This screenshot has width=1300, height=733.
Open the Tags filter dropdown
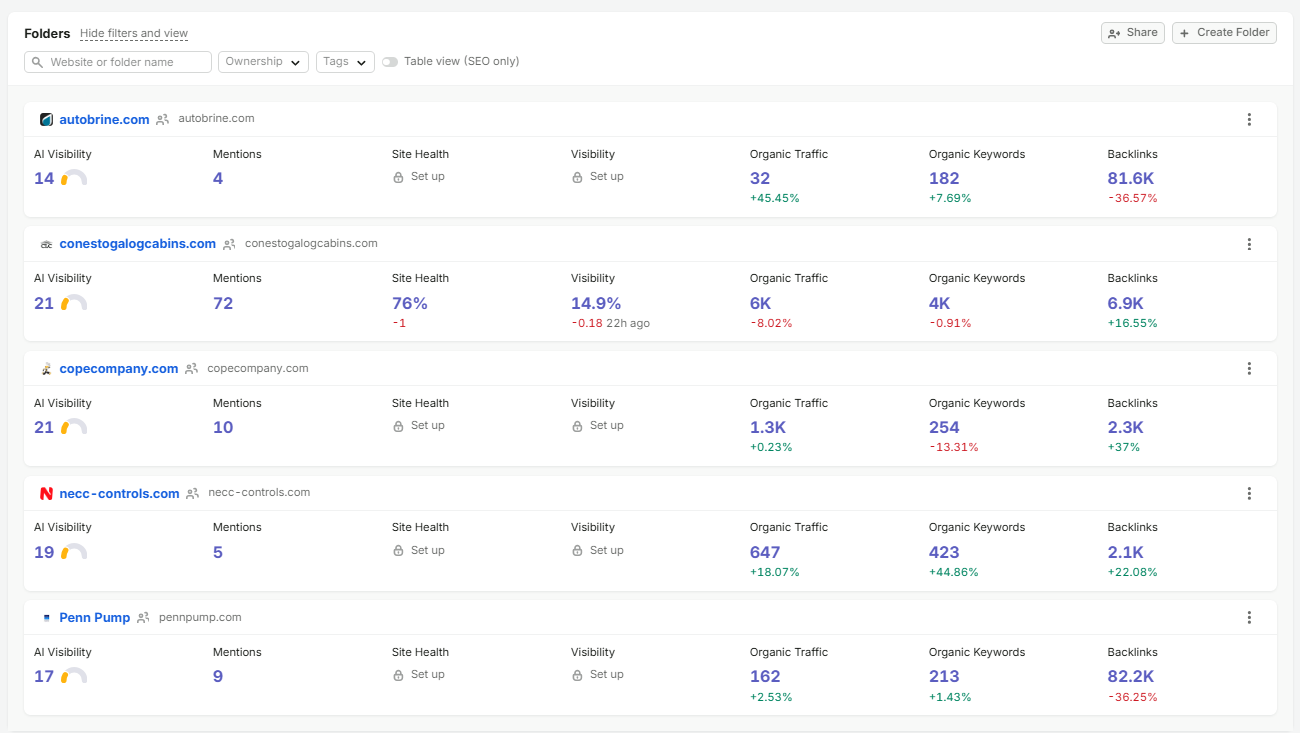pyautogui.click(x=345, y=62)
